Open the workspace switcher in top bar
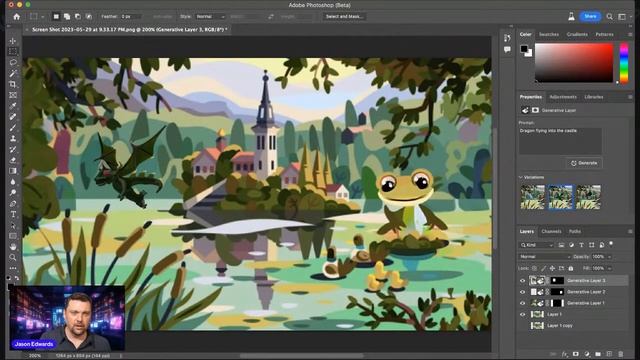Viewport: 640px width, 360px height. [622, 17]
